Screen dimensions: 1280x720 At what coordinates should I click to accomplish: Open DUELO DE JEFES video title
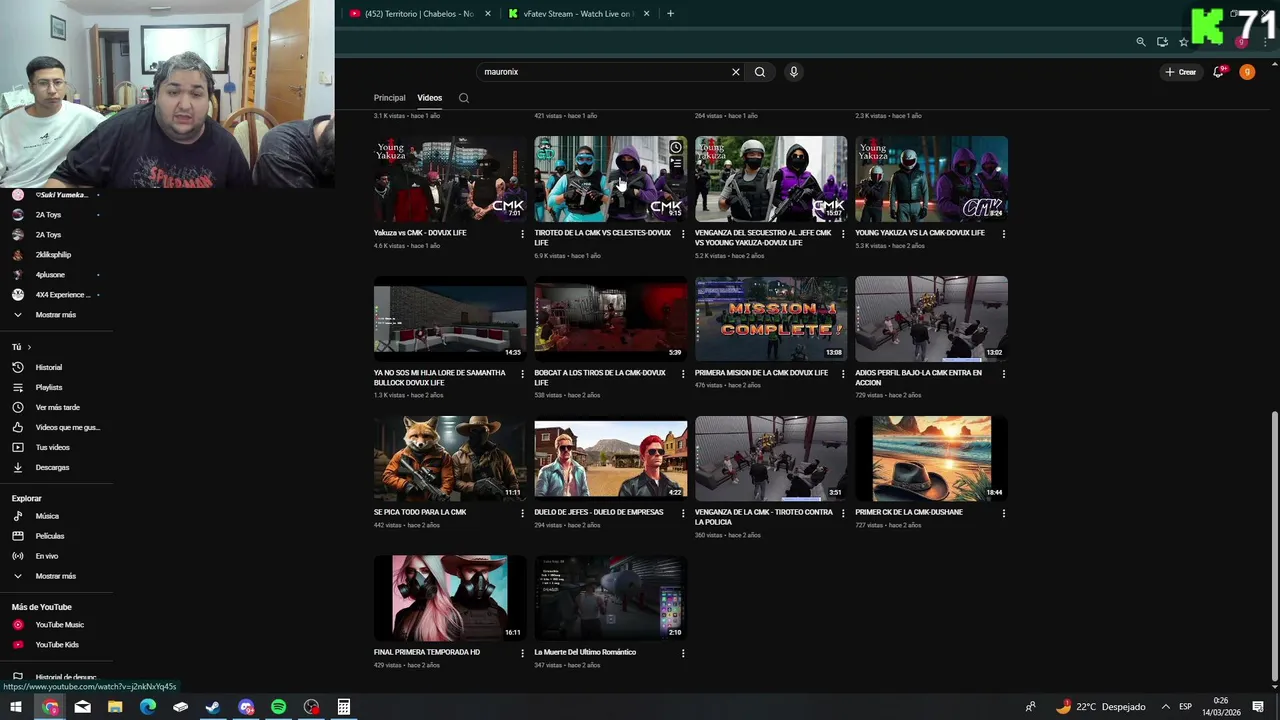click(x=599, y=512)
